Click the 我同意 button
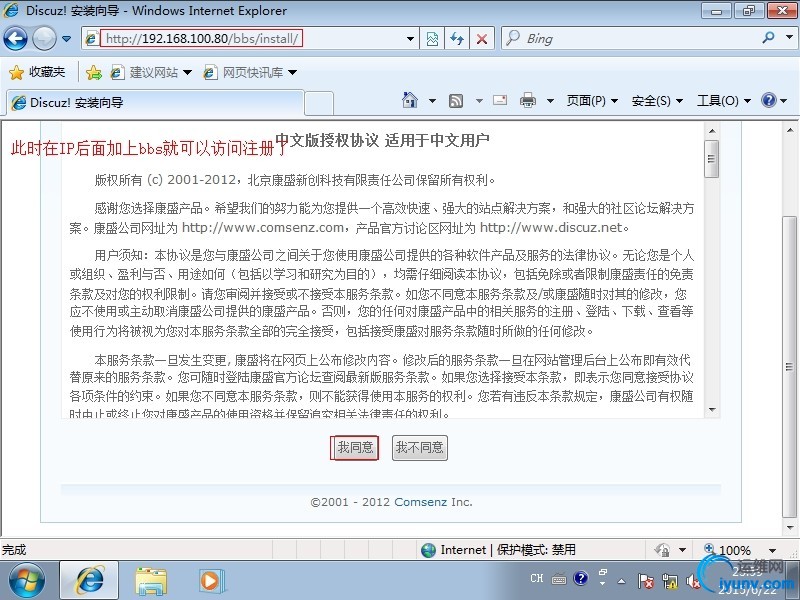This screenshot has width=800, height=600. click(x=355, y=448)
